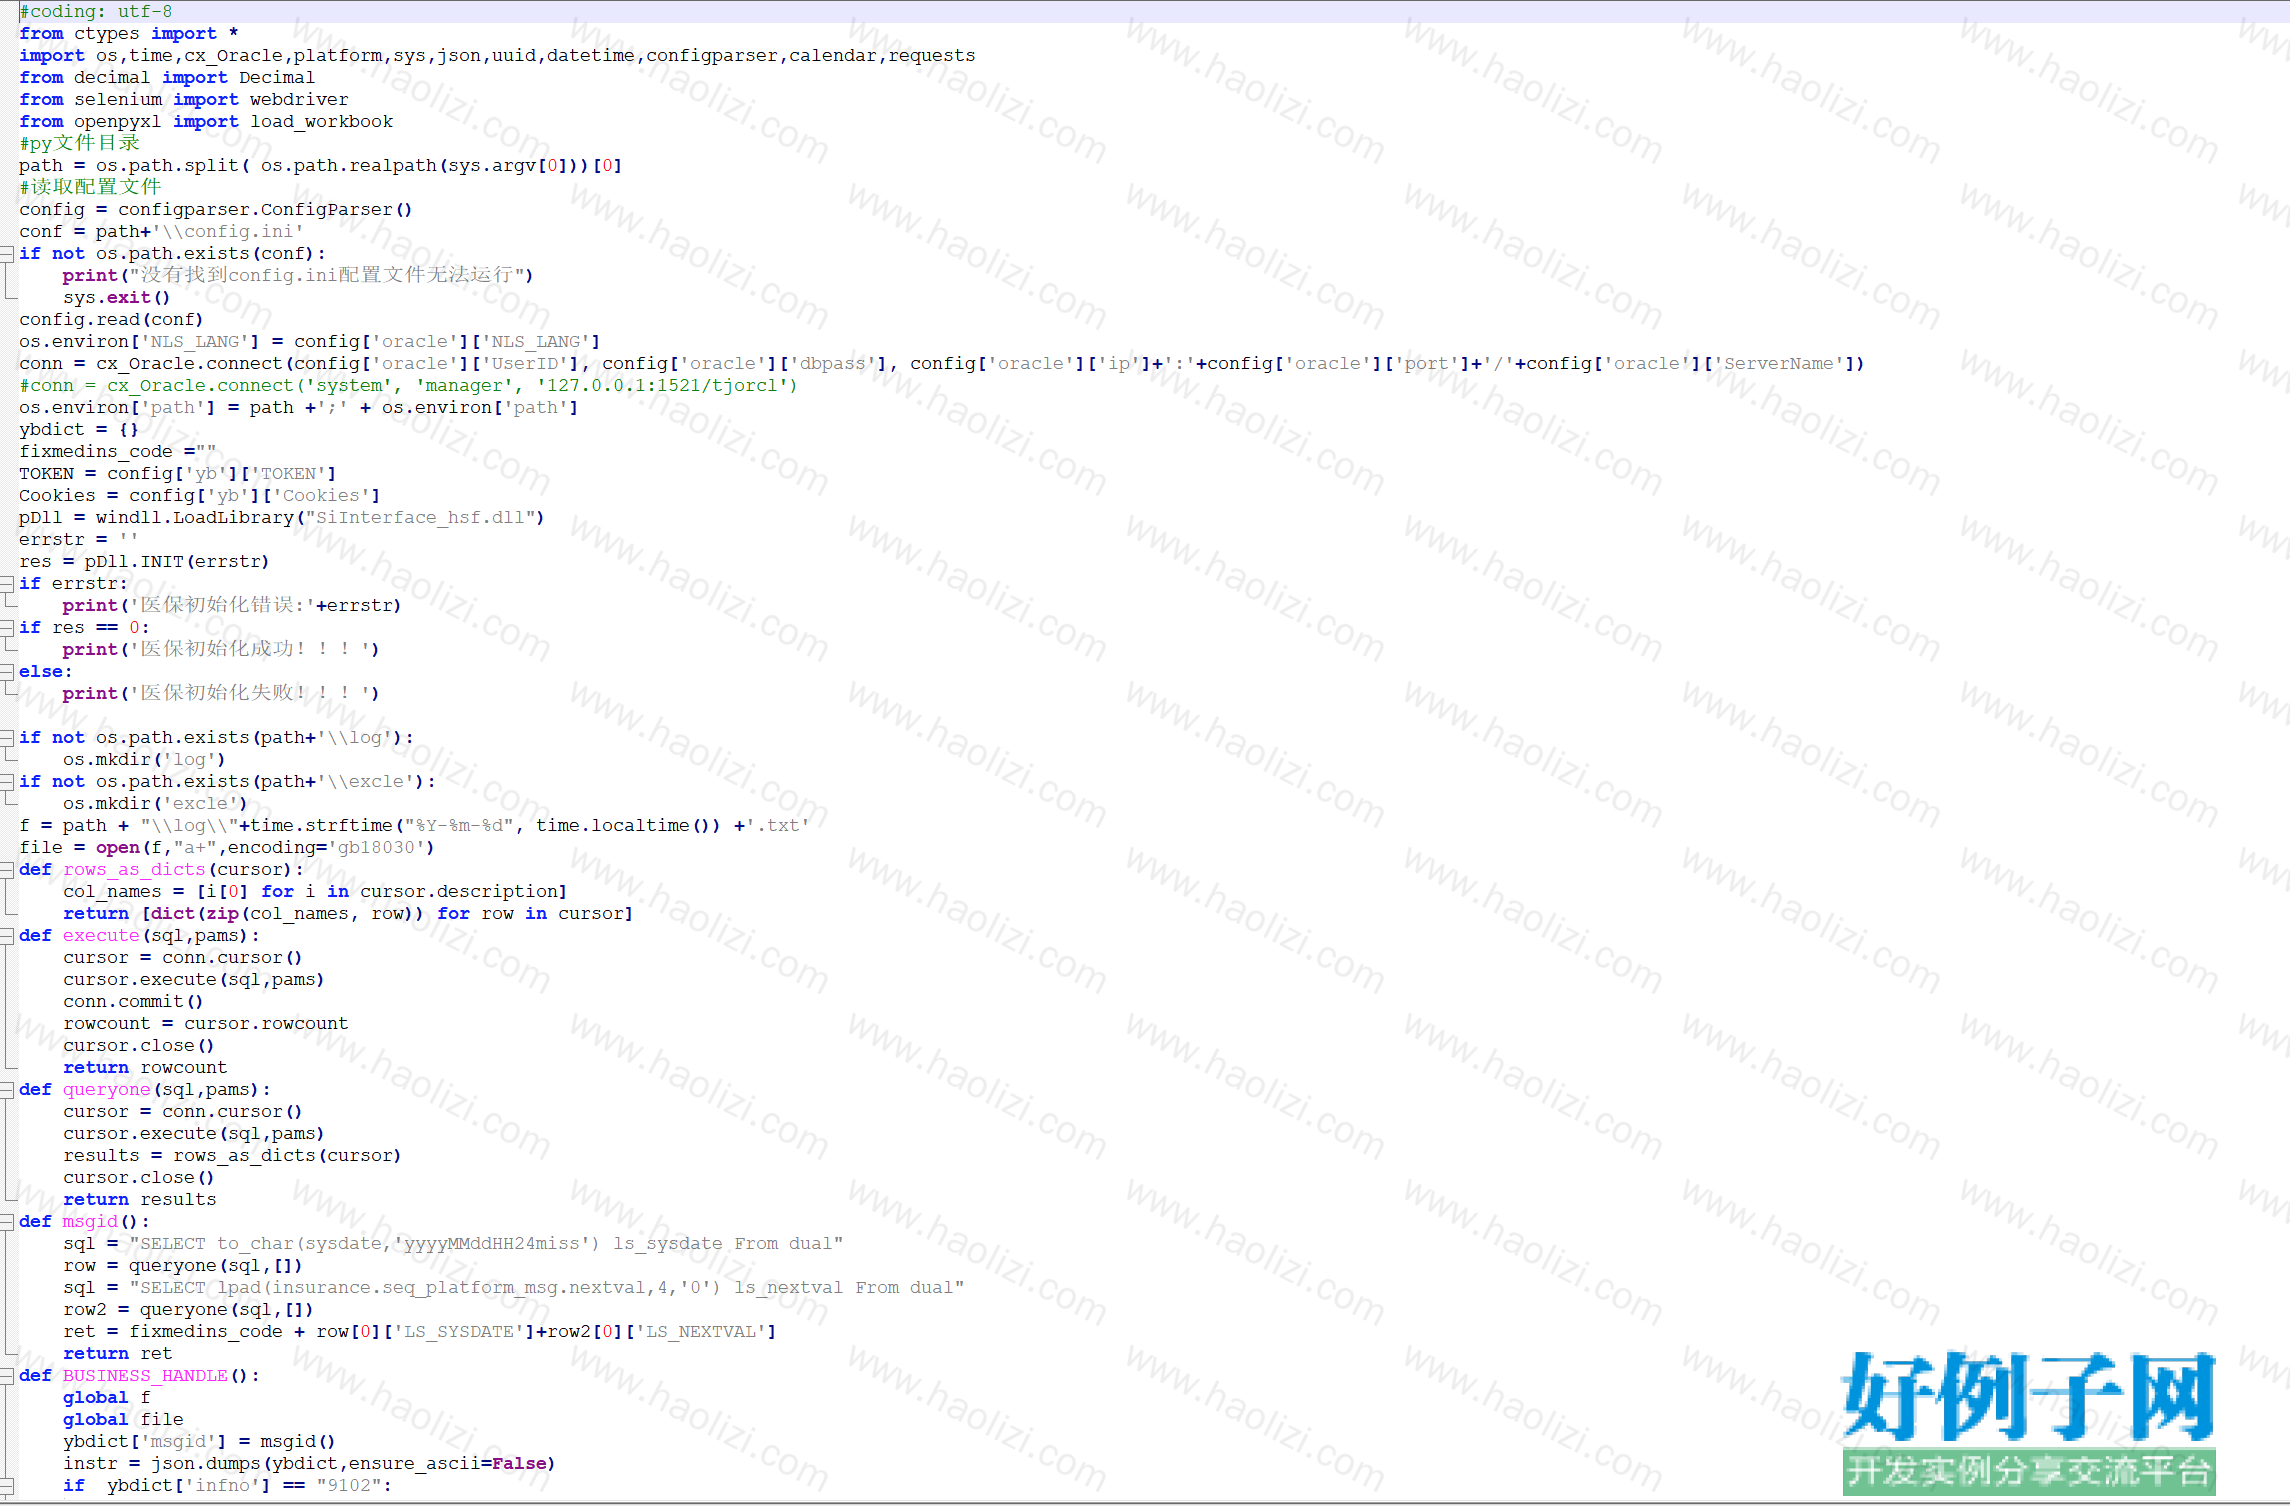Click the 'row2 = queryone(sql,[])' line

pyautogui.click(x=188, y=1310)
